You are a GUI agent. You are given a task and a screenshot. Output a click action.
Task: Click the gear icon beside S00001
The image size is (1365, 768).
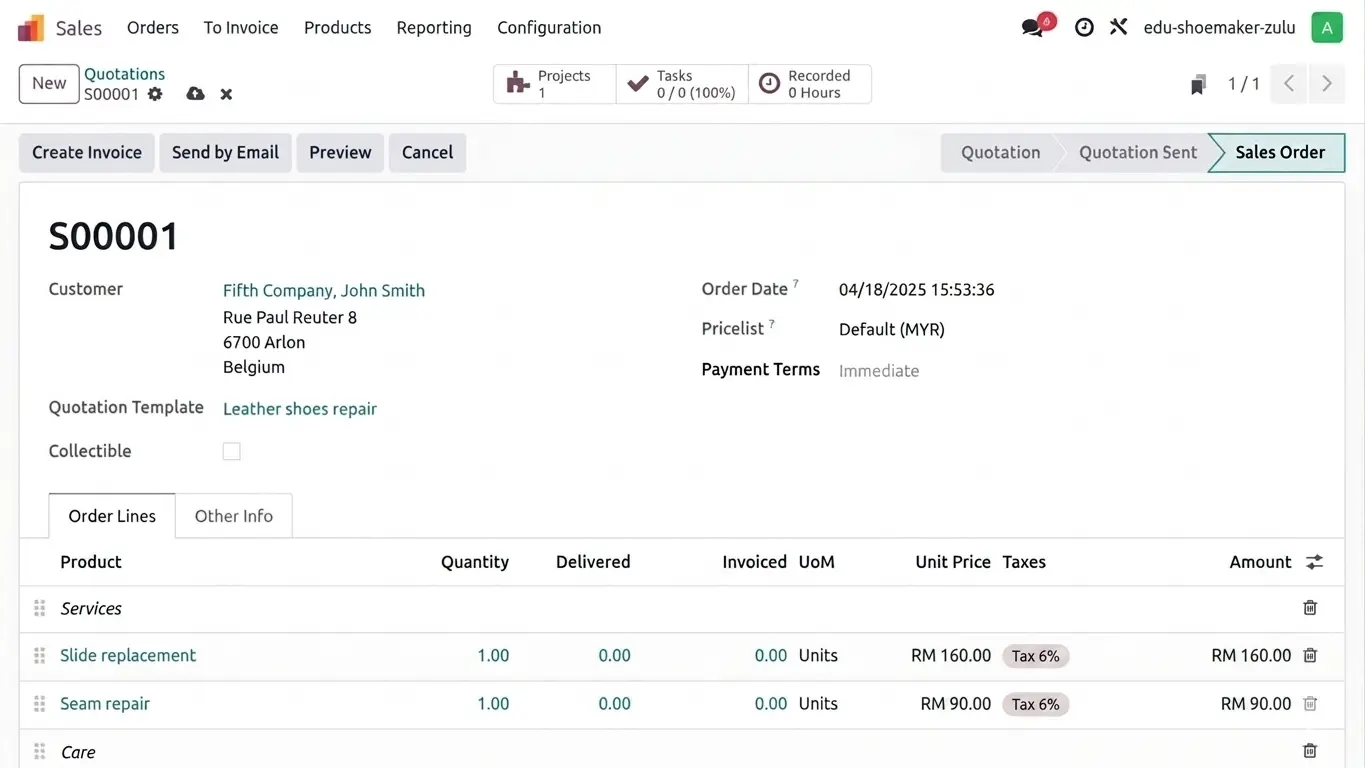(x=155, y=94)
